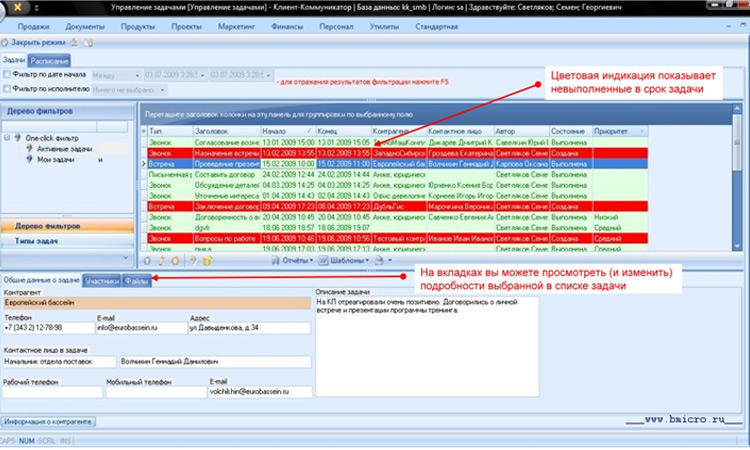Click the Описание задачи text area
Image resolution: width=750 pixels, height=450 pixels.
pyautogui.click(x=425, y=340)
